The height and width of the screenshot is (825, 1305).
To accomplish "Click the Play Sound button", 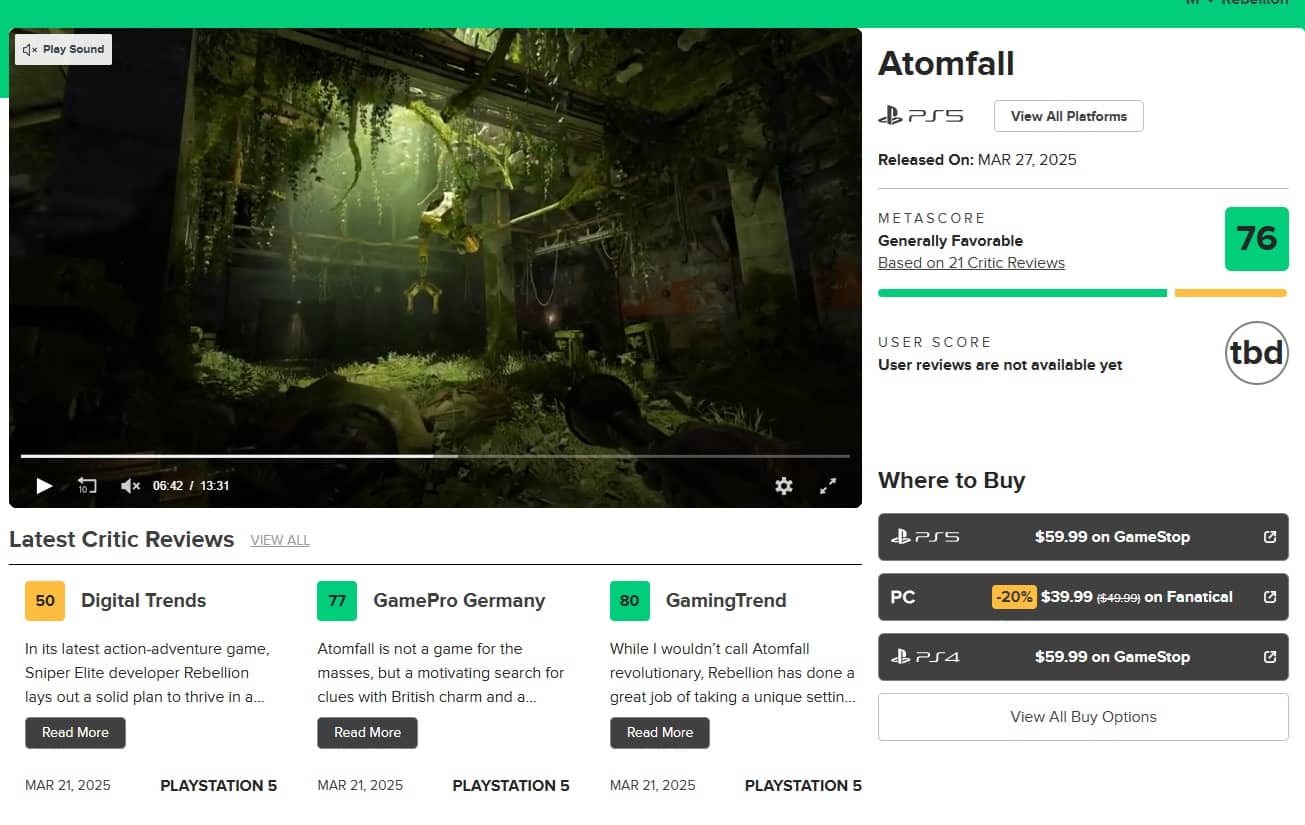I will click(63, 49).
